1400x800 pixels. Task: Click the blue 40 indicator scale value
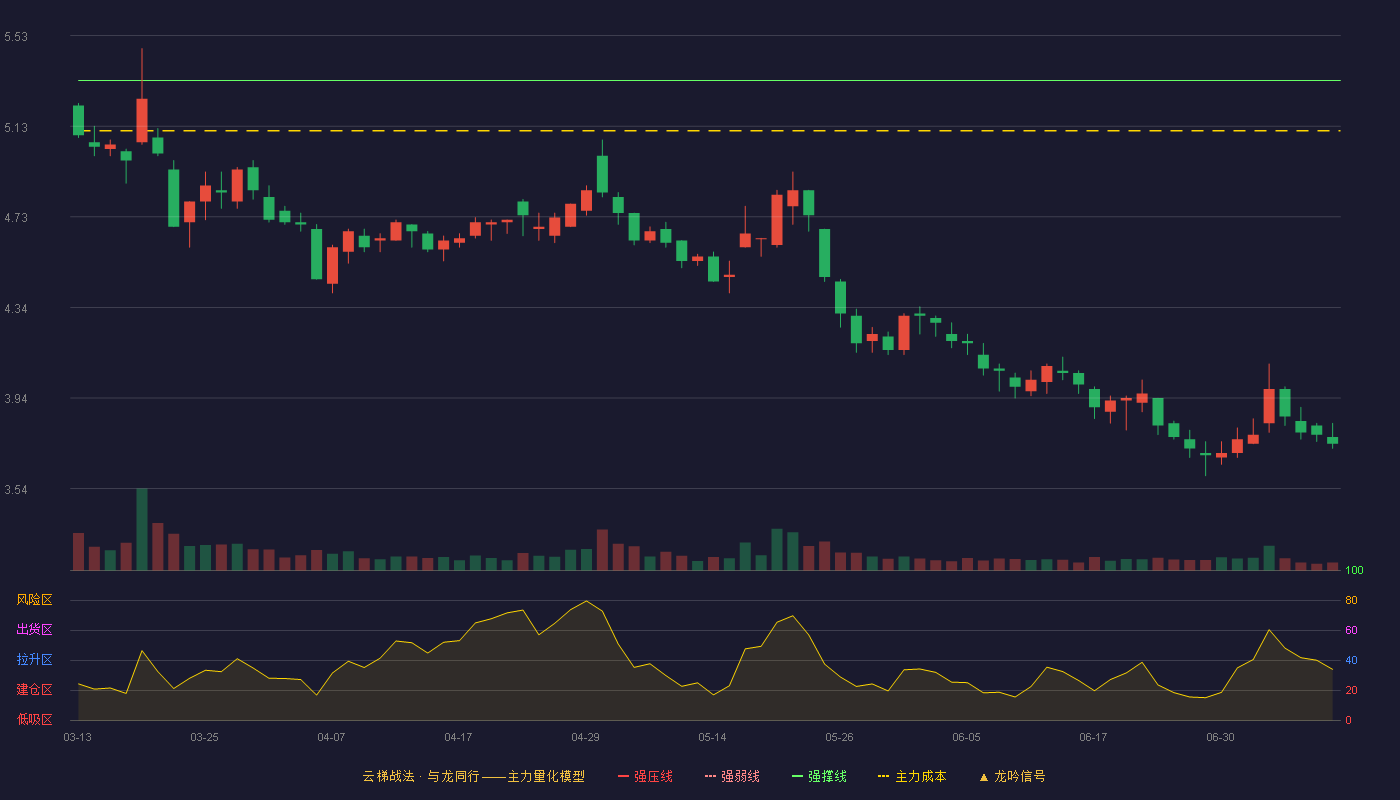click(x=1351, y=660)
